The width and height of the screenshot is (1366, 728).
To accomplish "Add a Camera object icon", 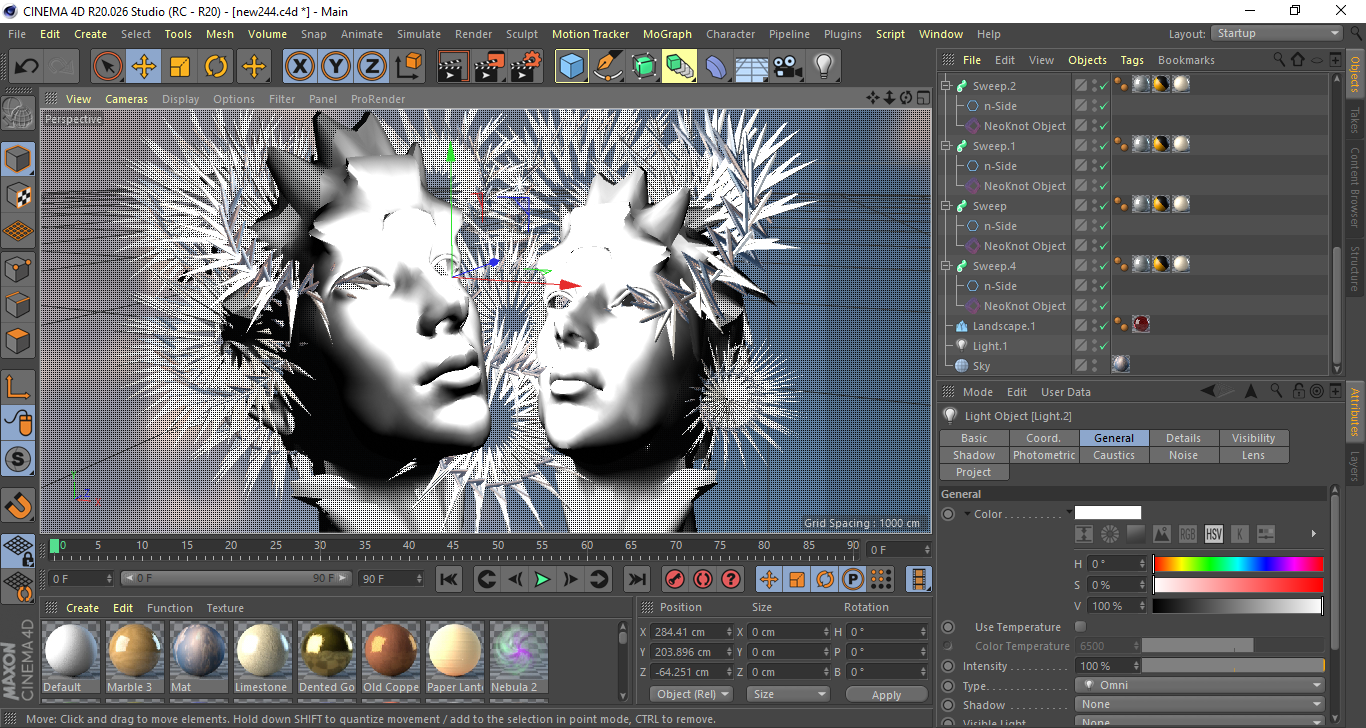I will point(787,67).
